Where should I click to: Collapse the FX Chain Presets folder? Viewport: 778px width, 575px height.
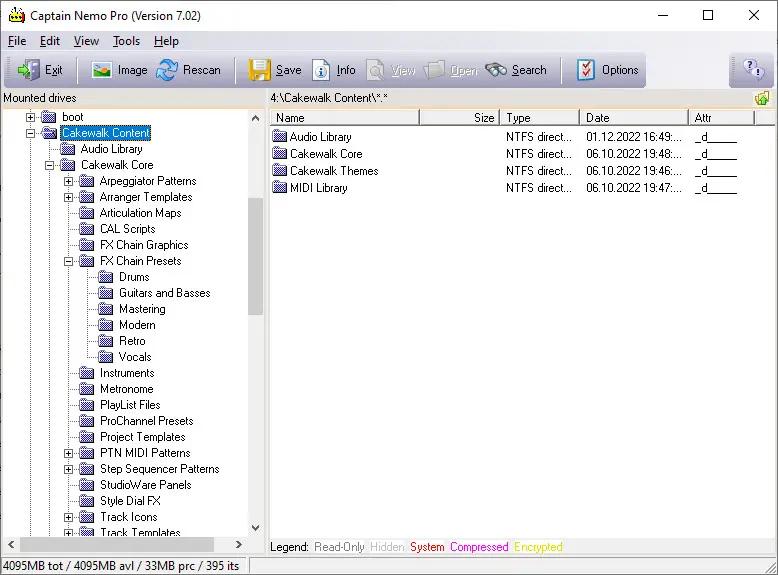click(69, 261)
